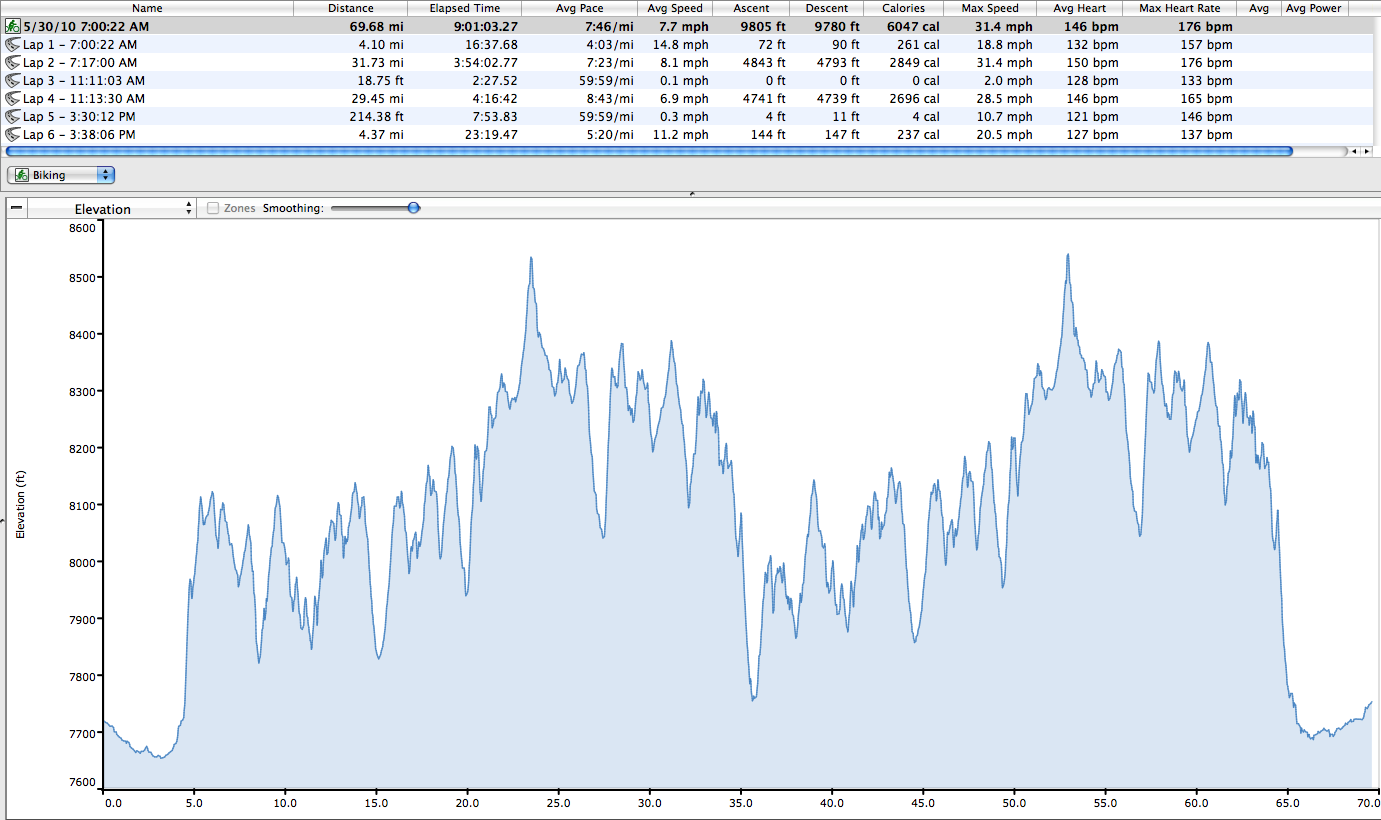Click the biking activity icon for 5/30/10
The height and width of the screenshot is (820, 1381).
pos(13,27)
